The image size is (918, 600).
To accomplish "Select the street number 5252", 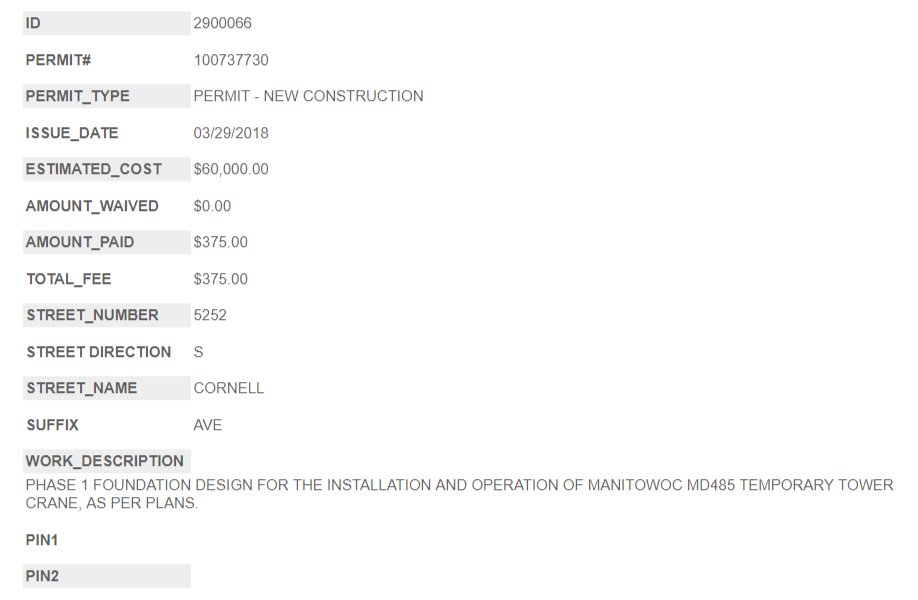I will coord(210,315).
